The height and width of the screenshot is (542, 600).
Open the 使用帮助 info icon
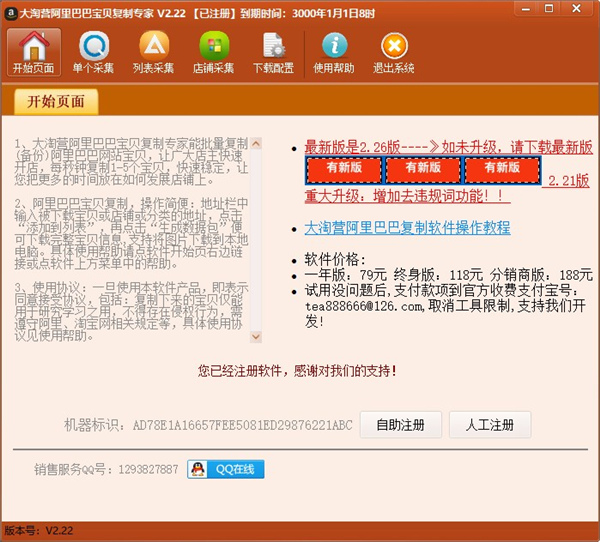(x=334, y=52)
